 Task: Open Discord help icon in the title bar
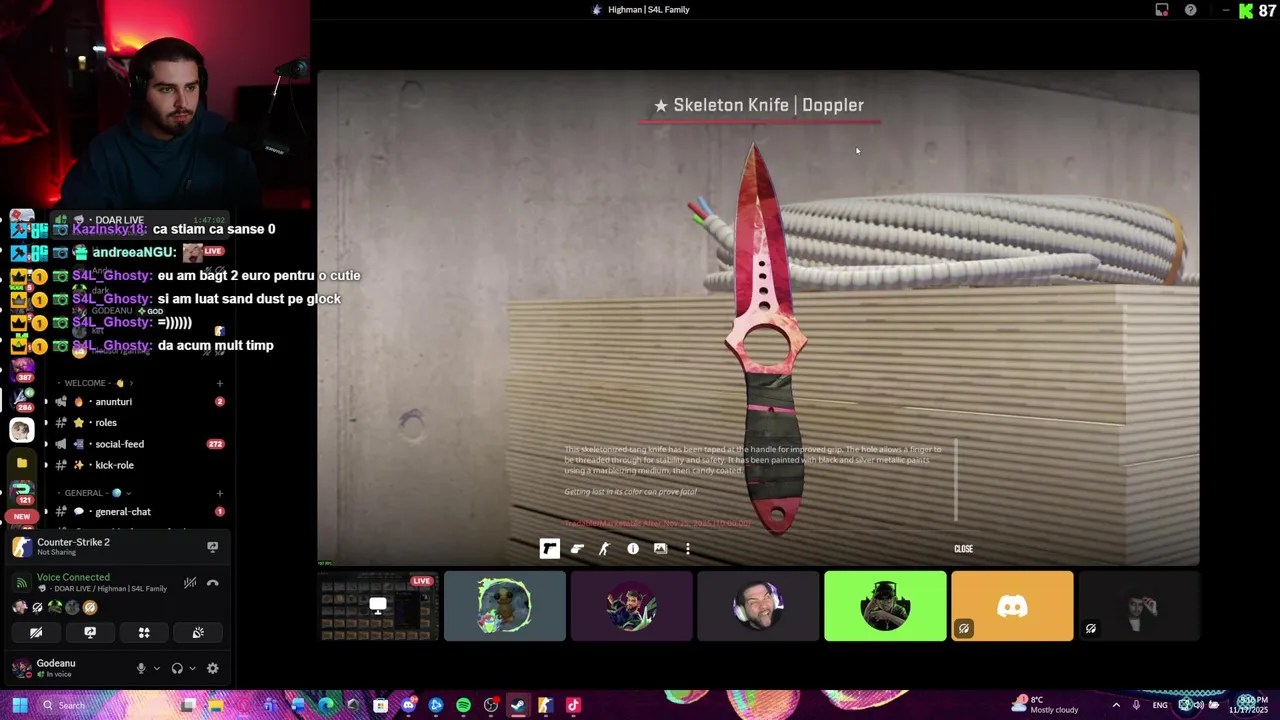pyautogui.click(x=1190, y=10)
